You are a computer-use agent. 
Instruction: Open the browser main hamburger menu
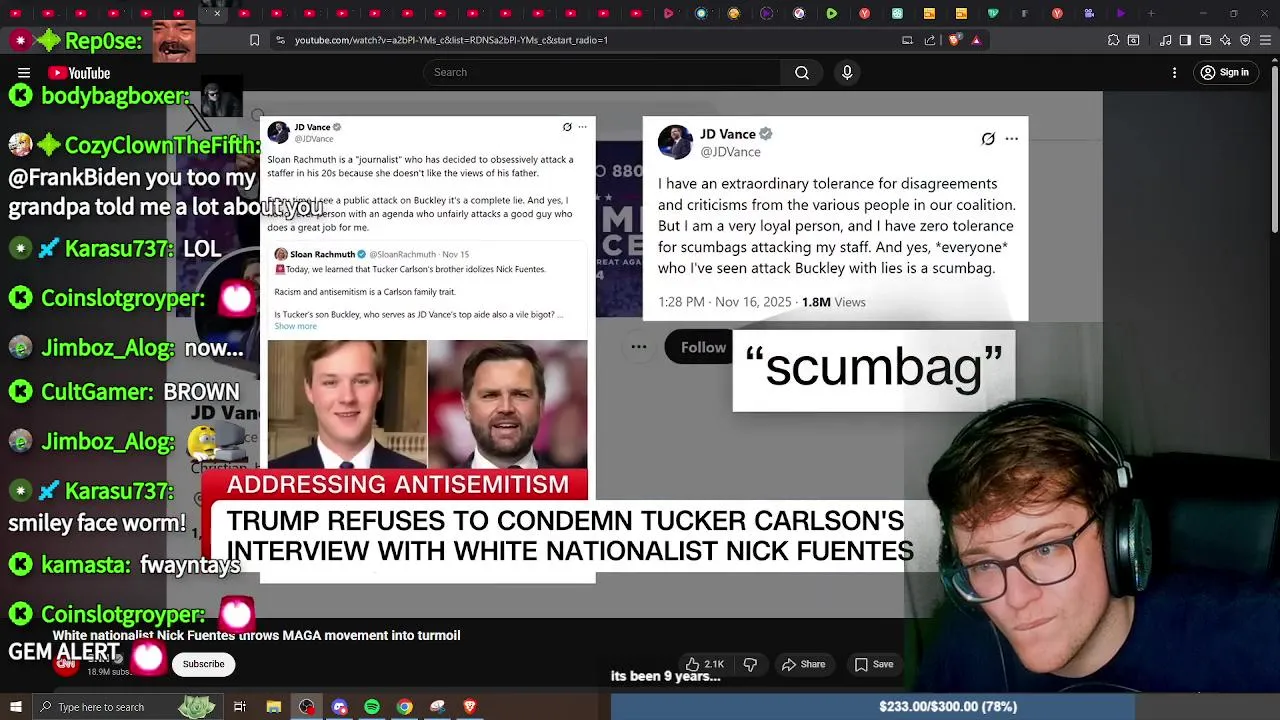coord(1265,40)
